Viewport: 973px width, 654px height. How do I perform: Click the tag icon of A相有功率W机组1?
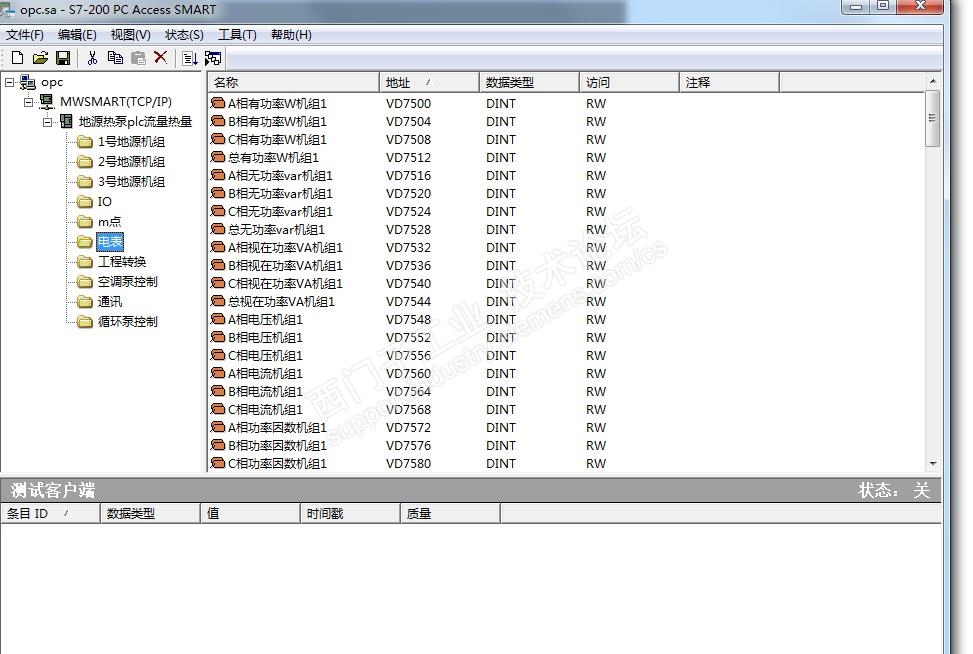tap(218, 103)
